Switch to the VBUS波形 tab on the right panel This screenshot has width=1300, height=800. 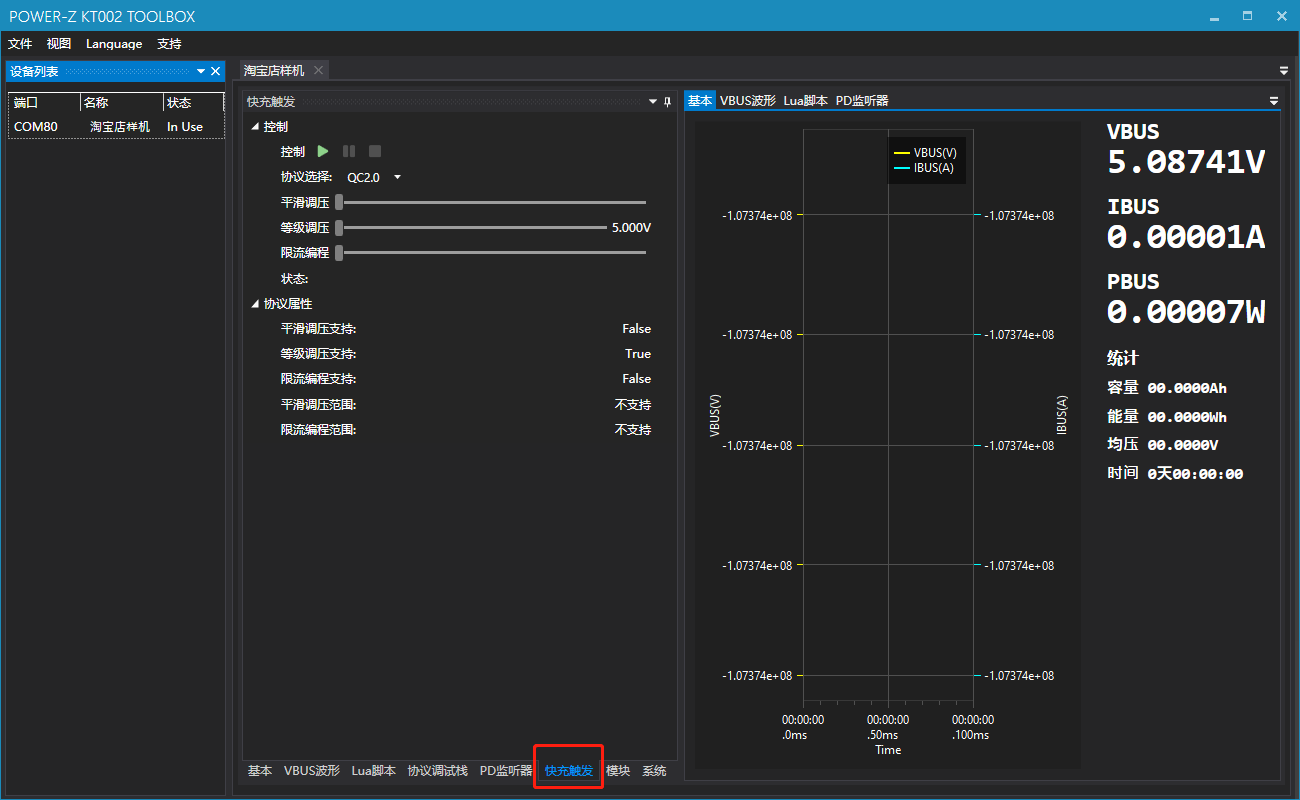pyautogui.click(x=747, y=101)
